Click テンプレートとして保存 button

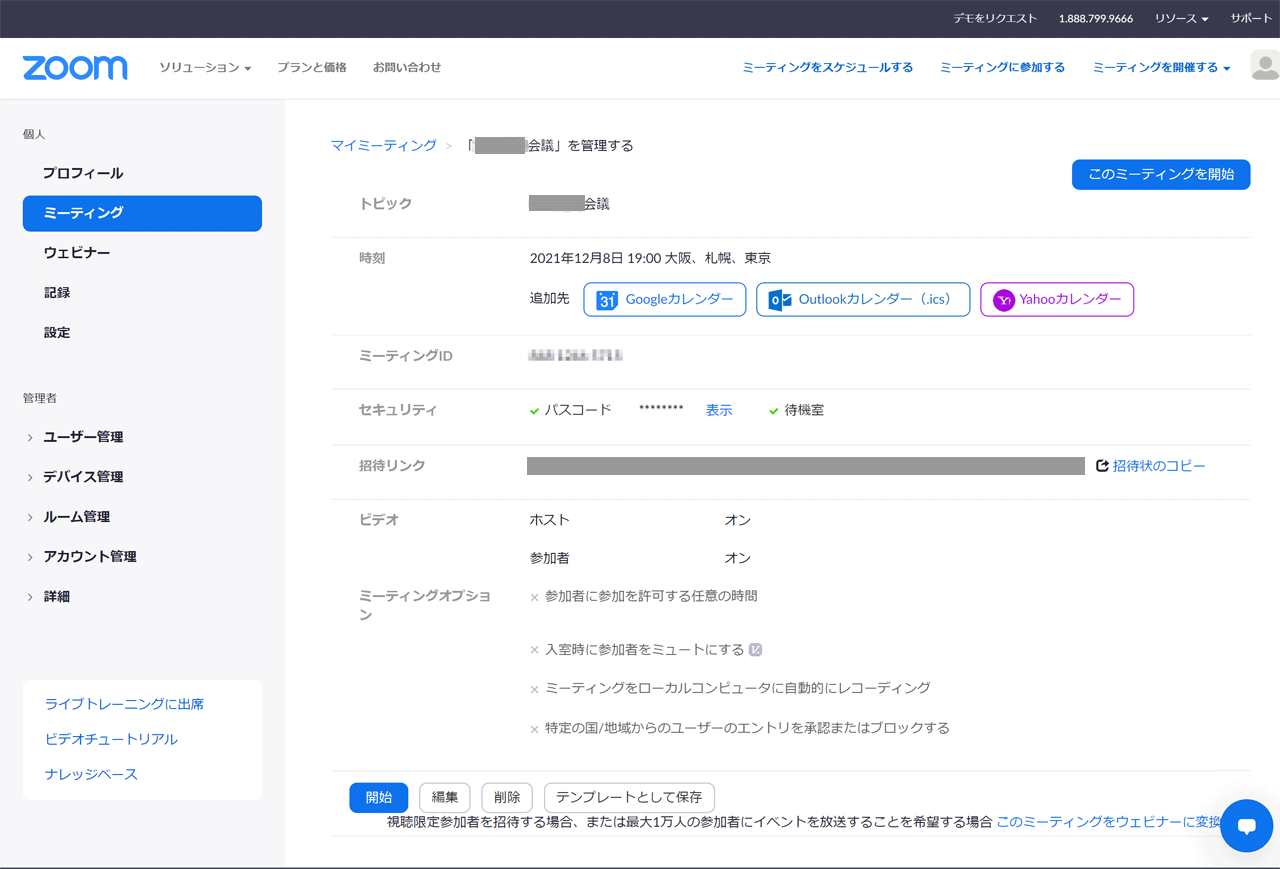pos(629,798)
